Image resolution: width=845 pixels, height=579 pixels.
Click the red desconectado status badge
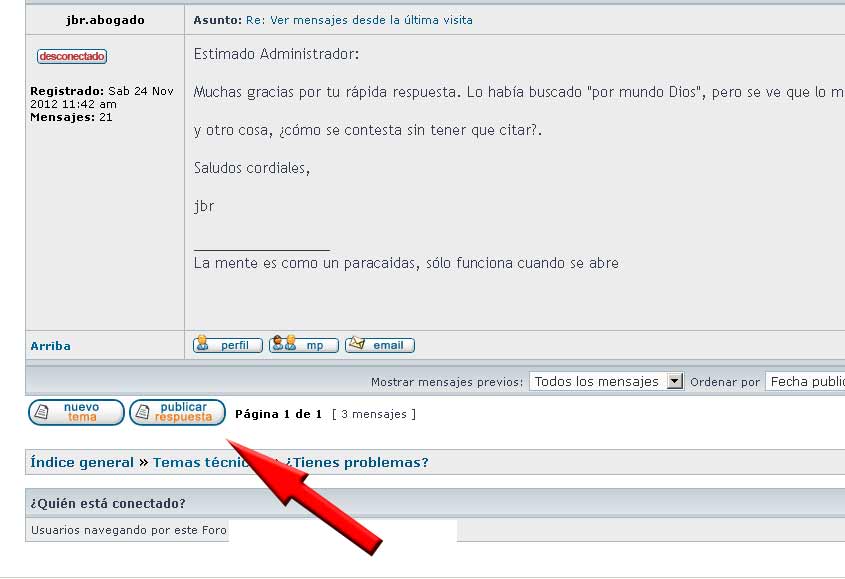[72, 56]
